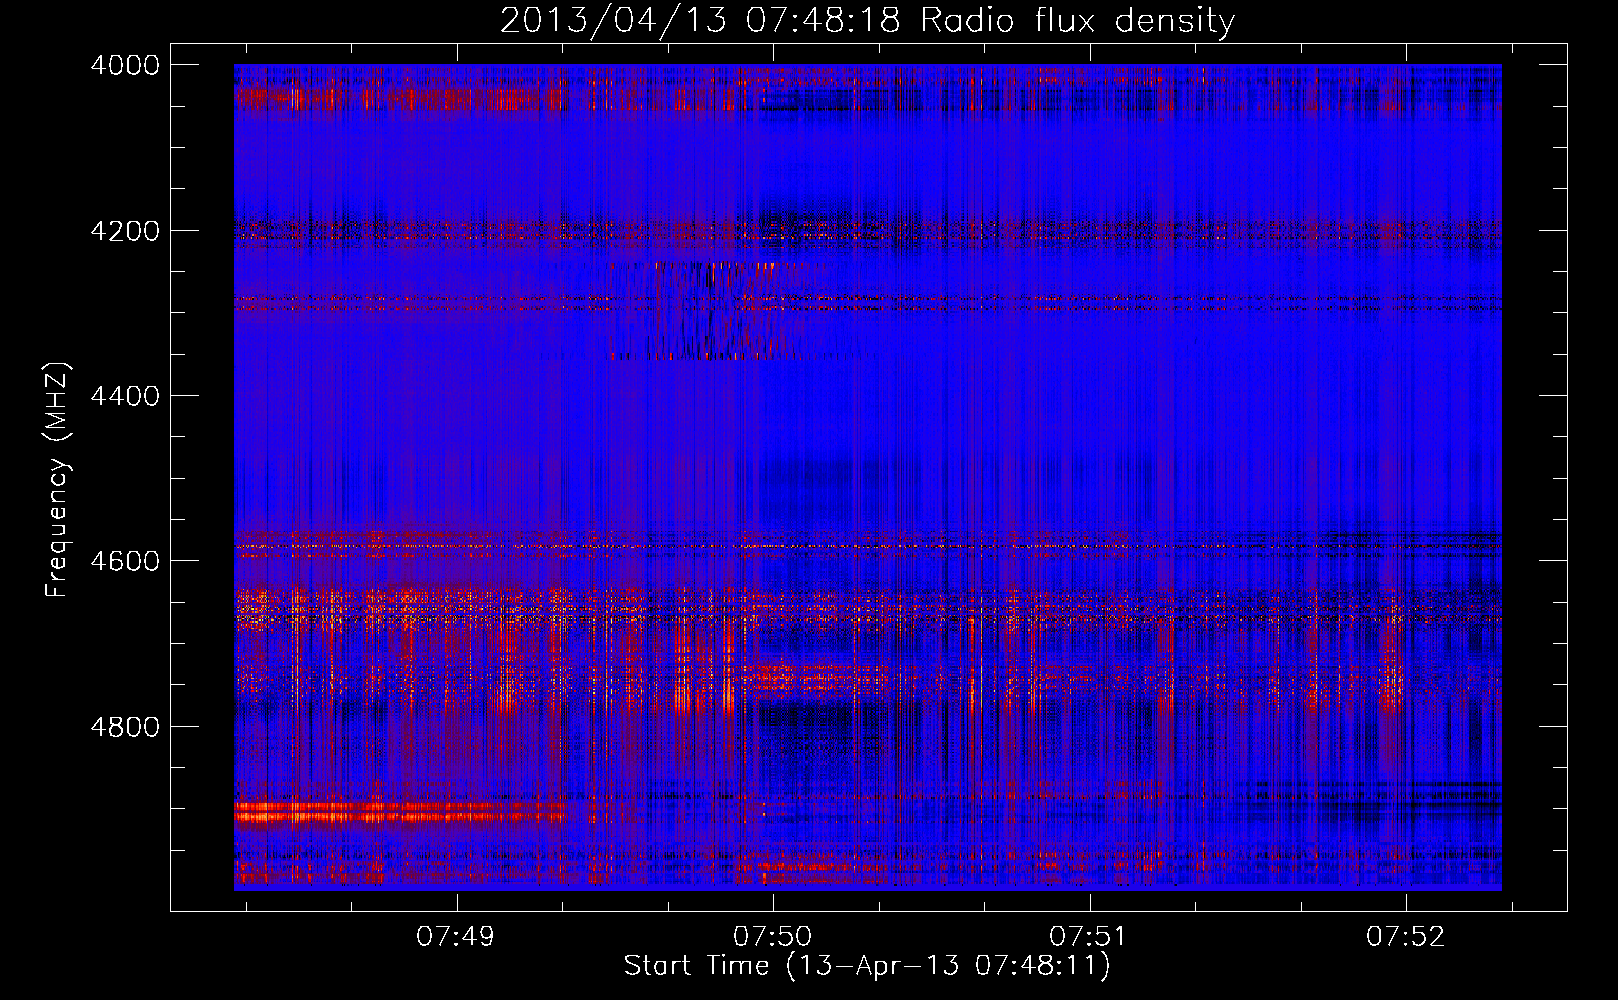Click the 4600 frequency axis label
This screenshot has height=1000, width=1618.
pyautogui.click(x=125, y=561)
